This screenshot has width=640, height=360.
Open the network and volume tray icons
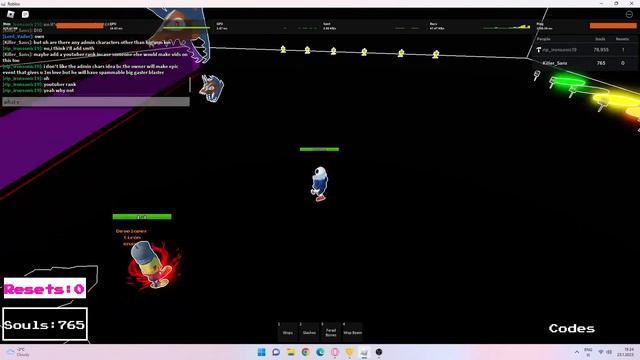pyautogui.click(x=605, y=352)
